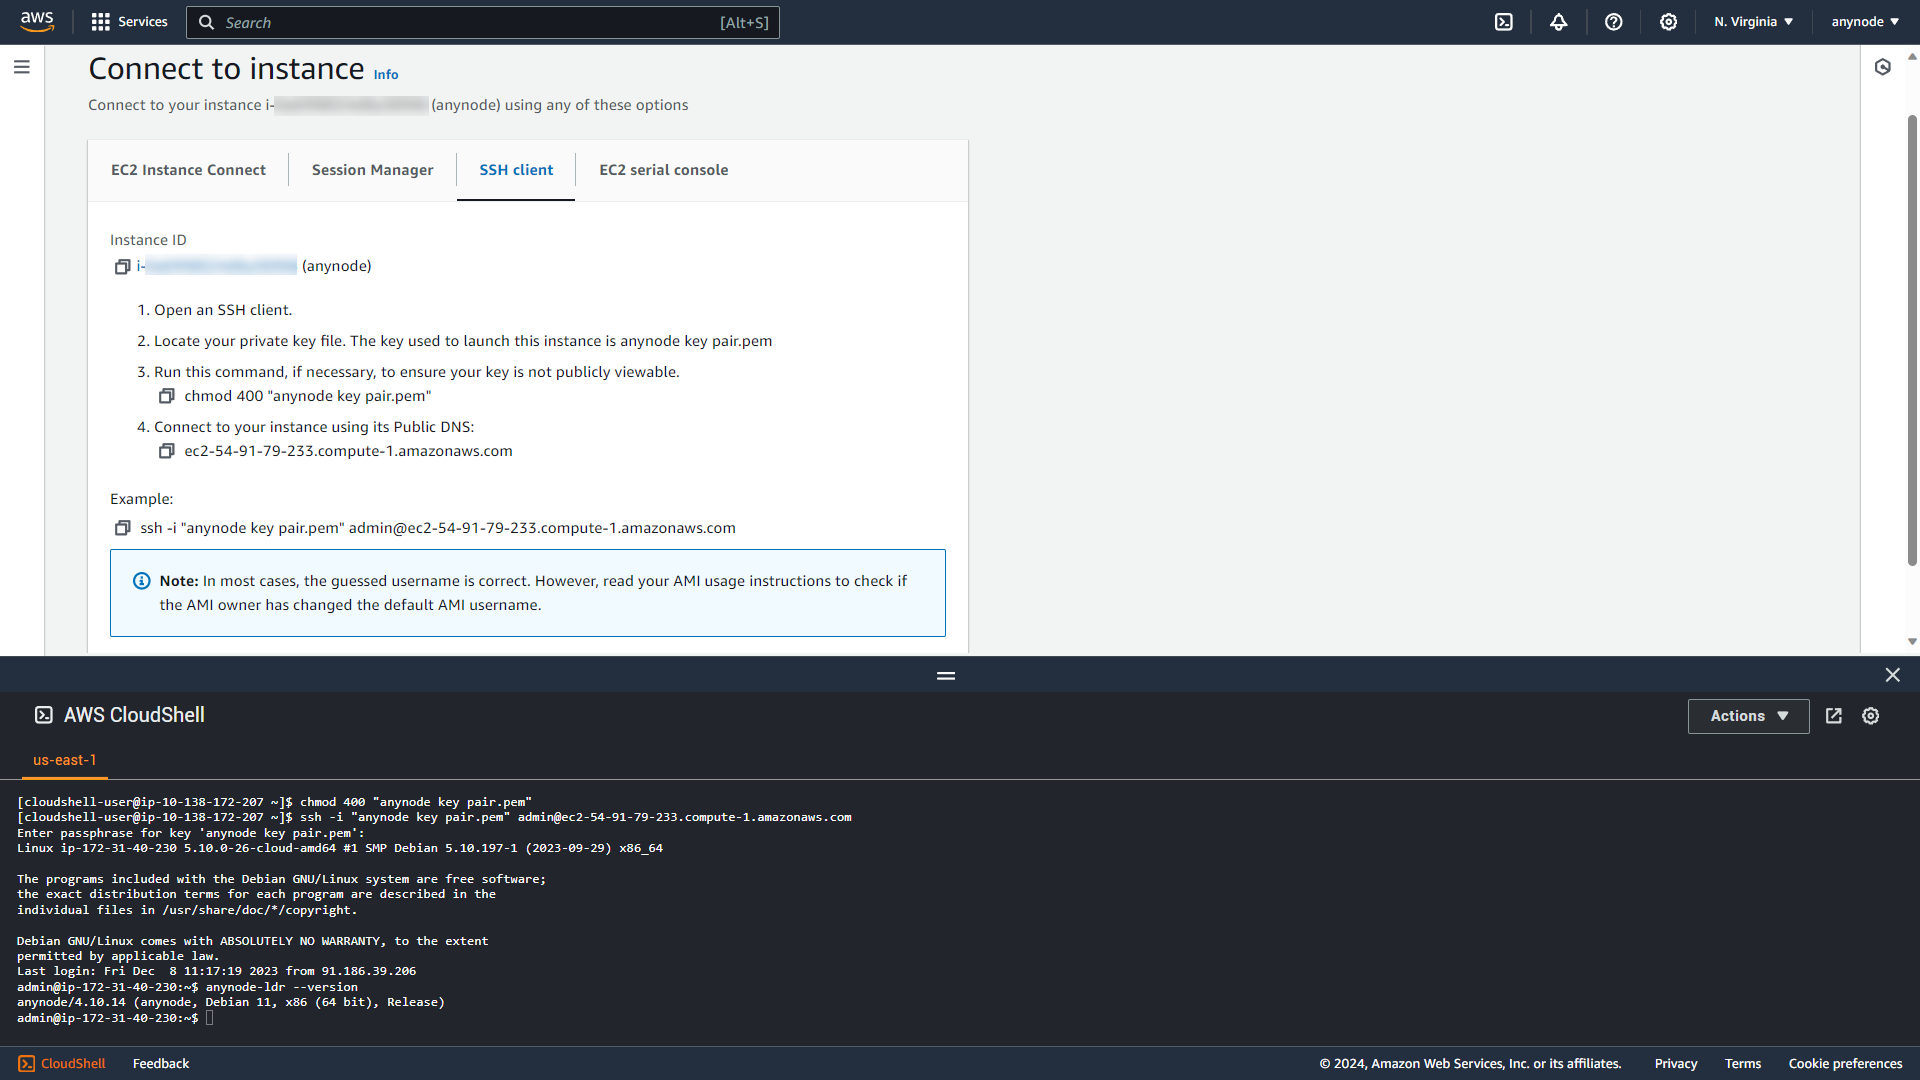Image resolution: width=1920 pixels, height=1080 pixels.
Task: Open the Services grid menu
Action: coord(129,21)
